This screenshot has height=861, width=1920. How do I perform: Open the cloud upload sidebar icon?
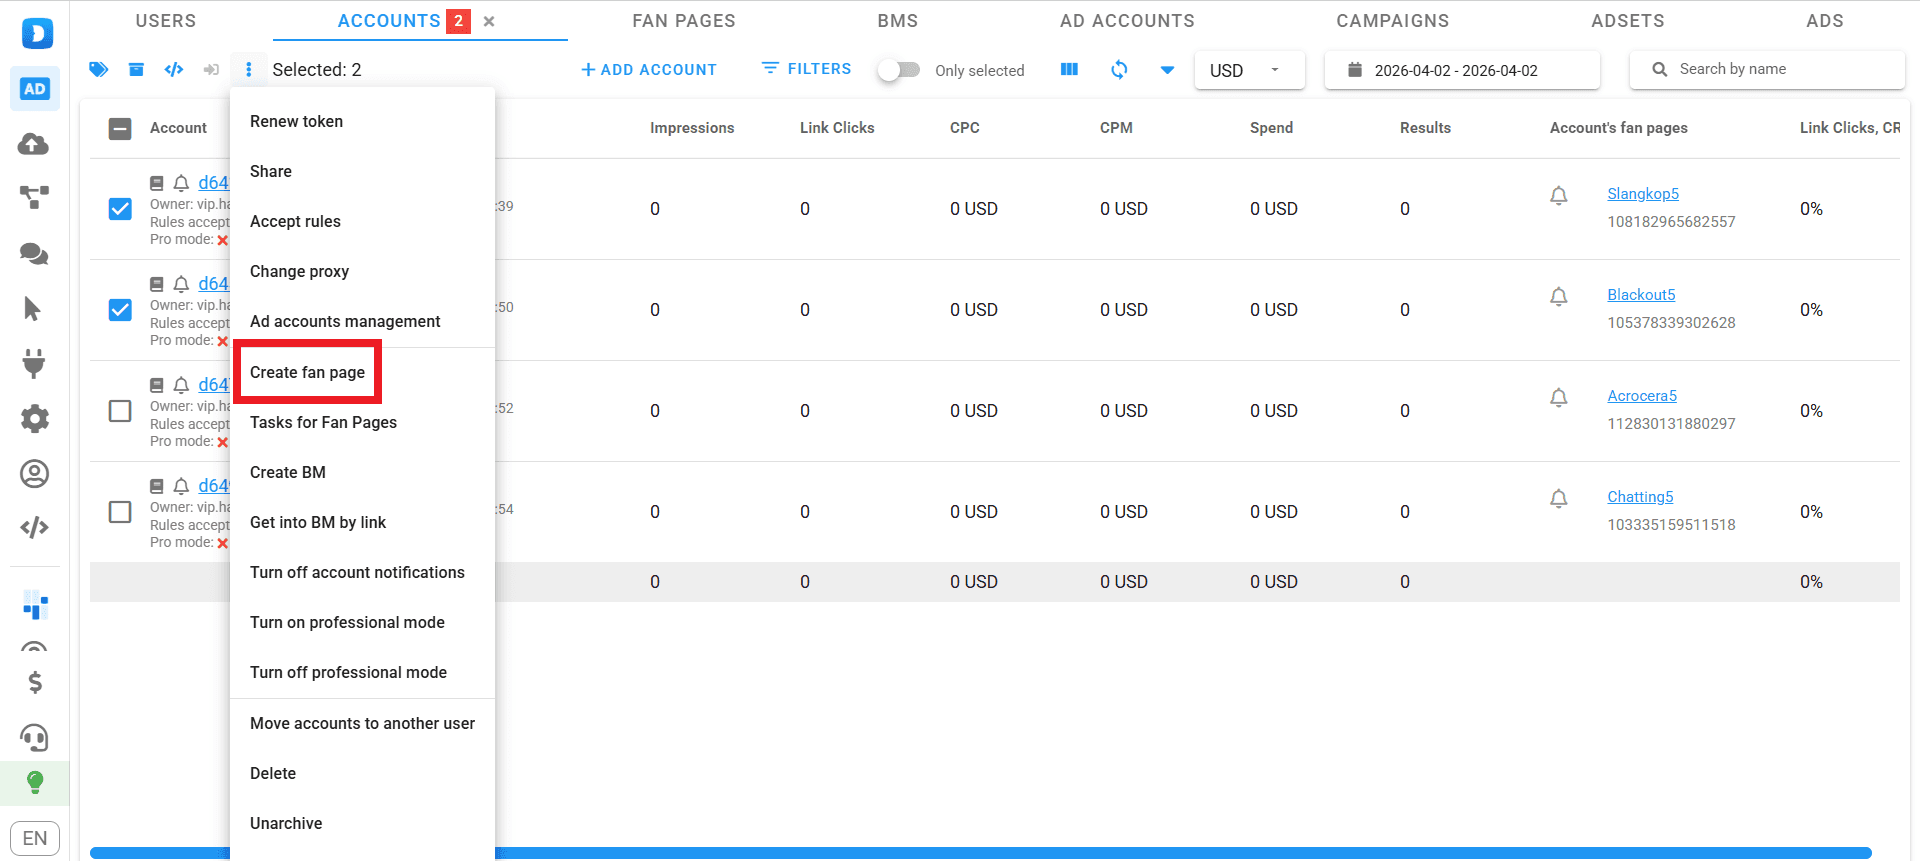pos(34,144)
